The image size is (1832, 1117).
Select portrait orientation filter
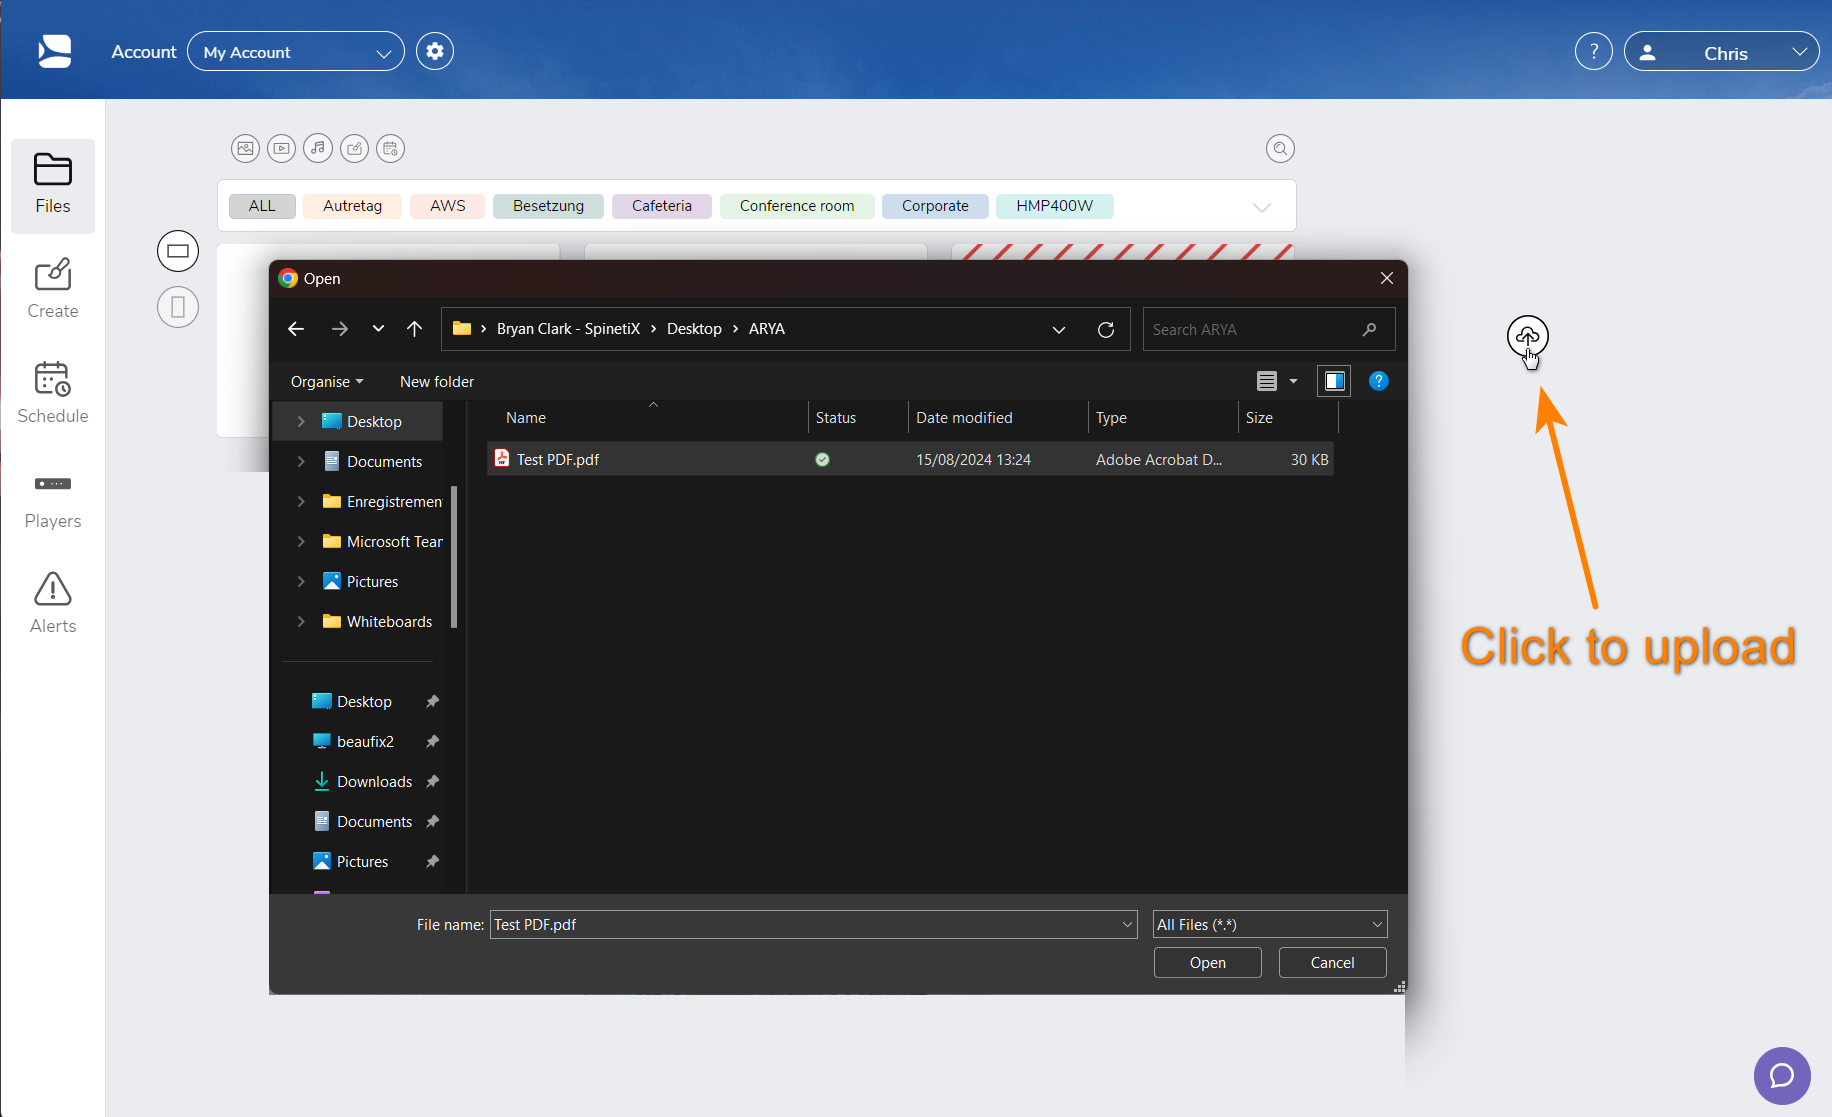[178, 307]
